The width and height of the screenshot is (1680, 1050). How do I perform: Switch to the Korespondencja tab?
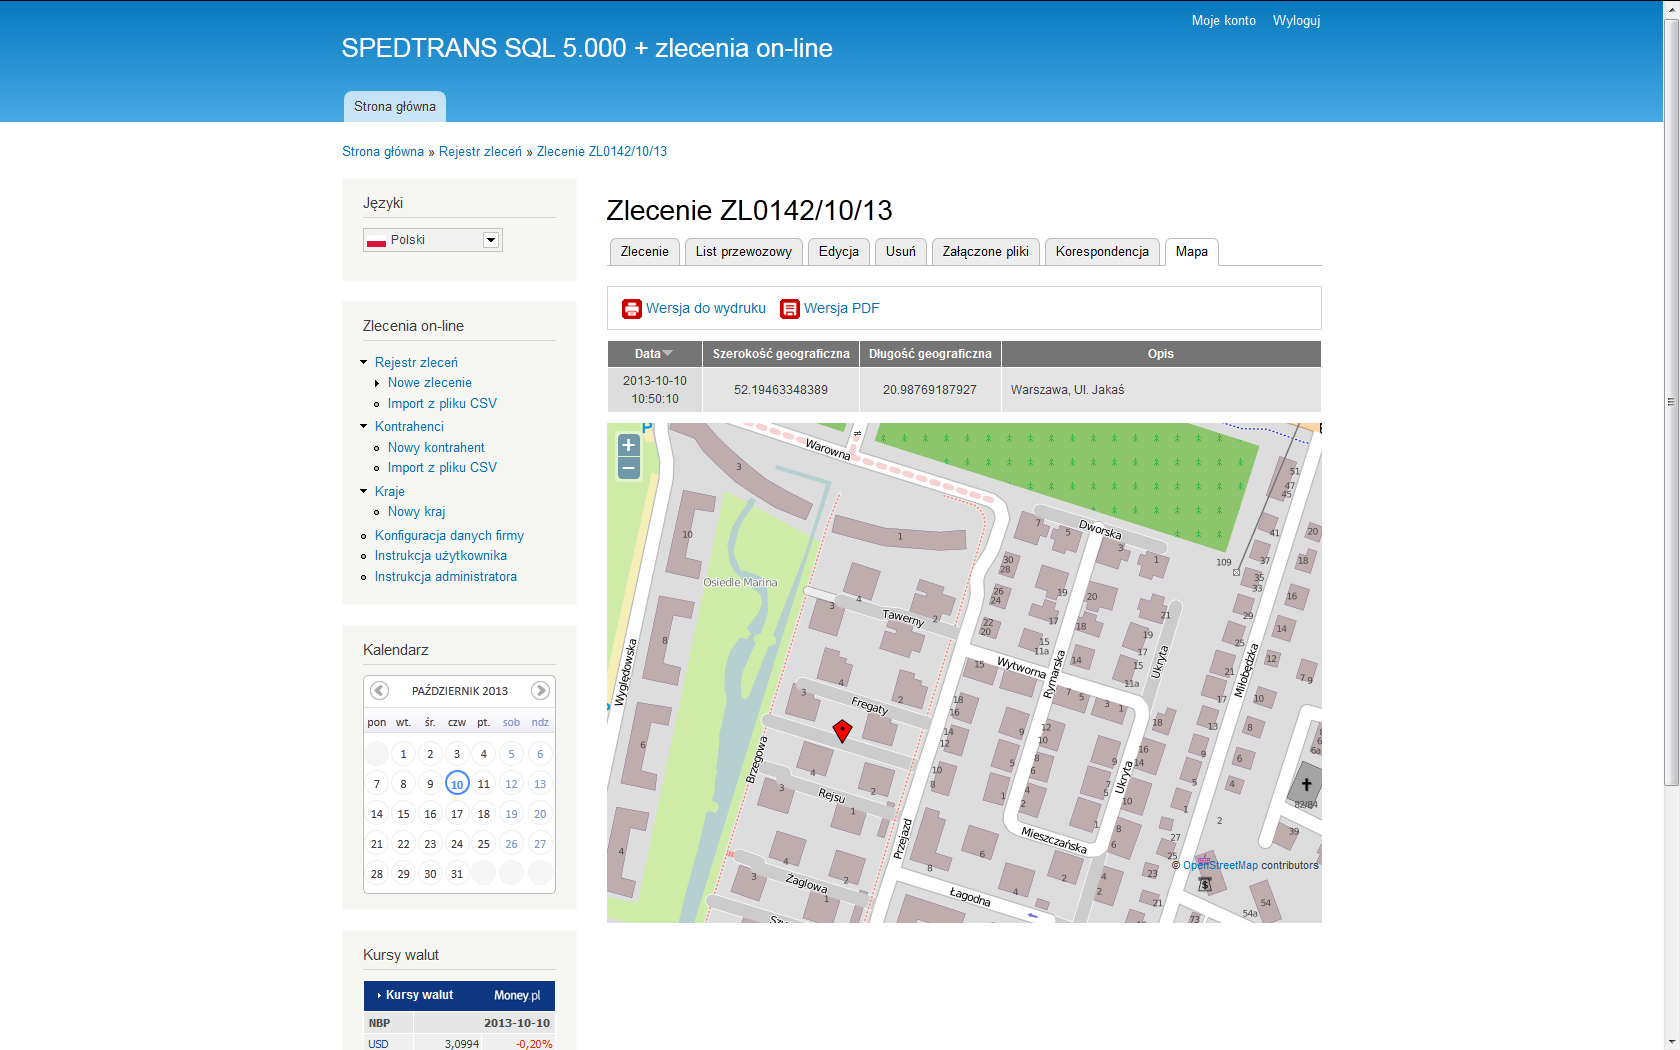(x=1102, y=252)
